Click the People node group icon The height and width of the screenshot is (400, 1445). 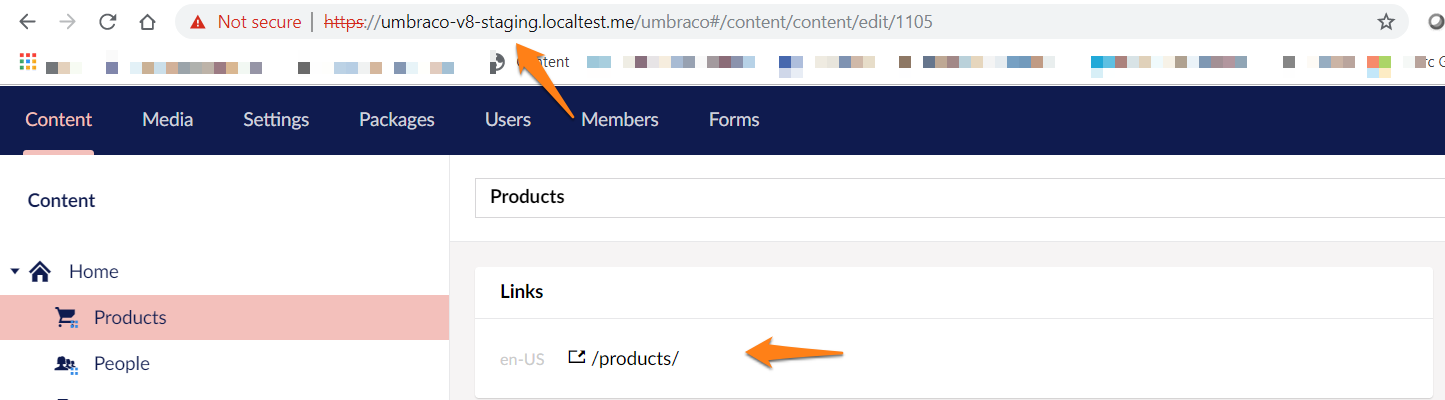(66, 364)
